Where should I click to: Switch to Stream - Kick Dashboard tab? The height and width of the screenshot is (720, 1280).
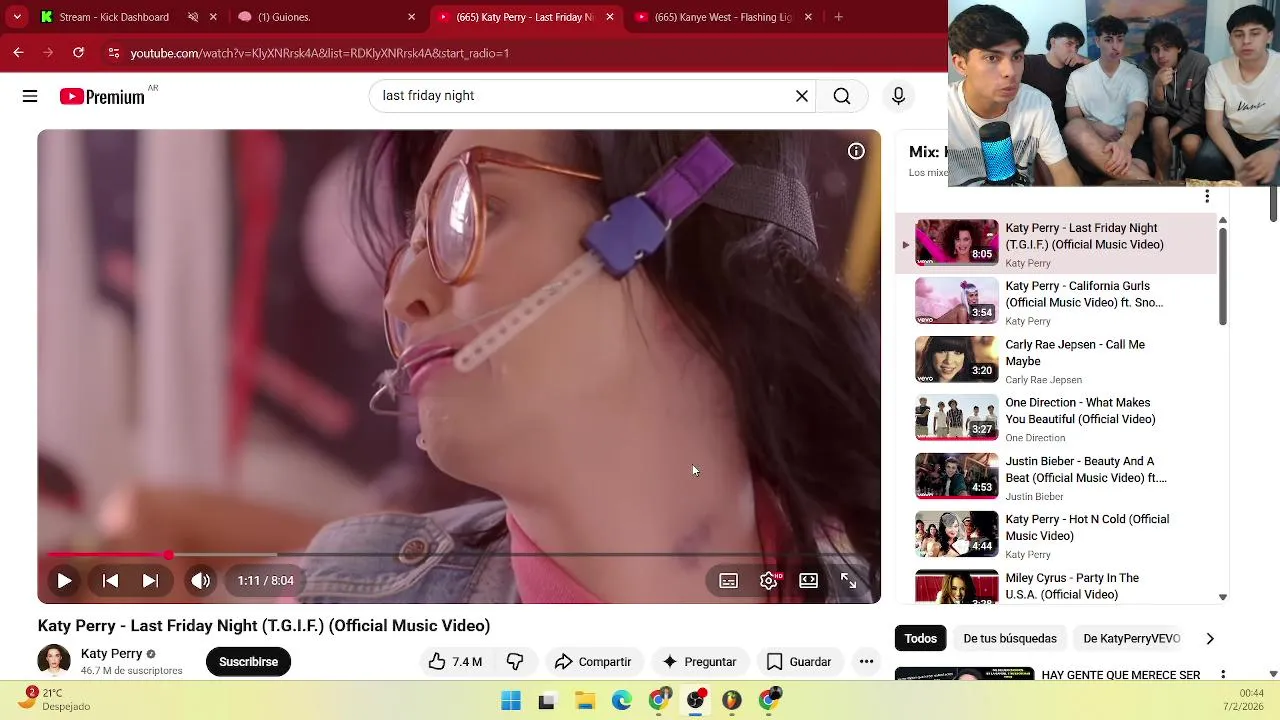114,17
